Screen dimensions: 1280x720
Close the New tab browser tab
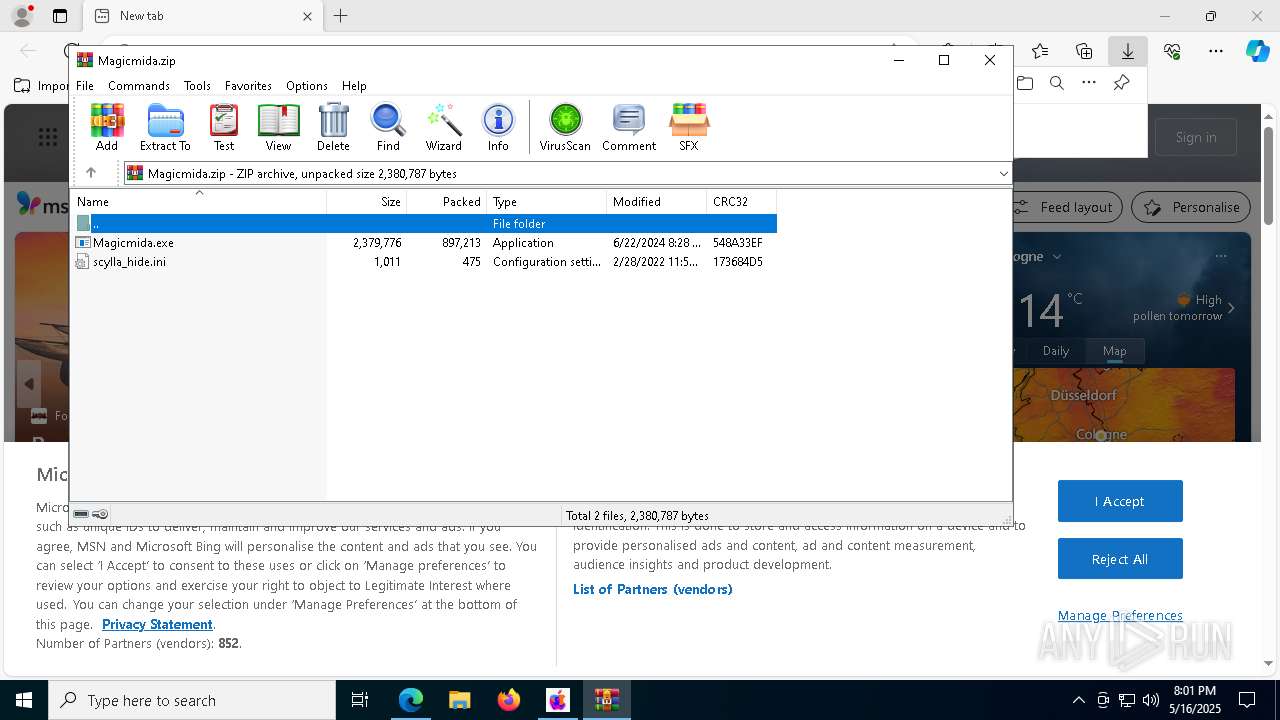pyautogui.click(x=307, y=16)
